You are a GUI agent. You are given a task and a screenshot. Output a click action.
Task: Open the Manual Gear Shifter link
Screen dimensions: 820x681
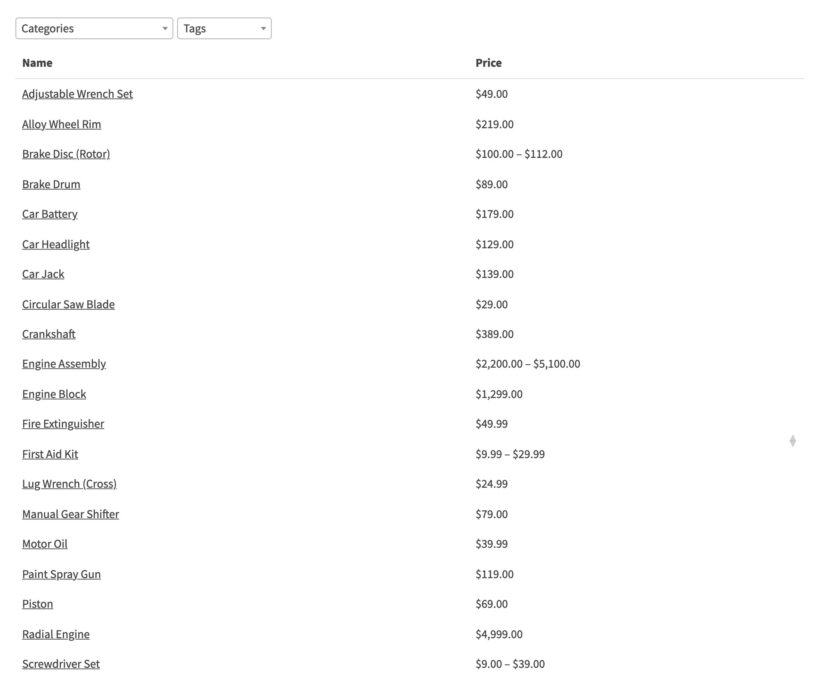pos(71,515)
